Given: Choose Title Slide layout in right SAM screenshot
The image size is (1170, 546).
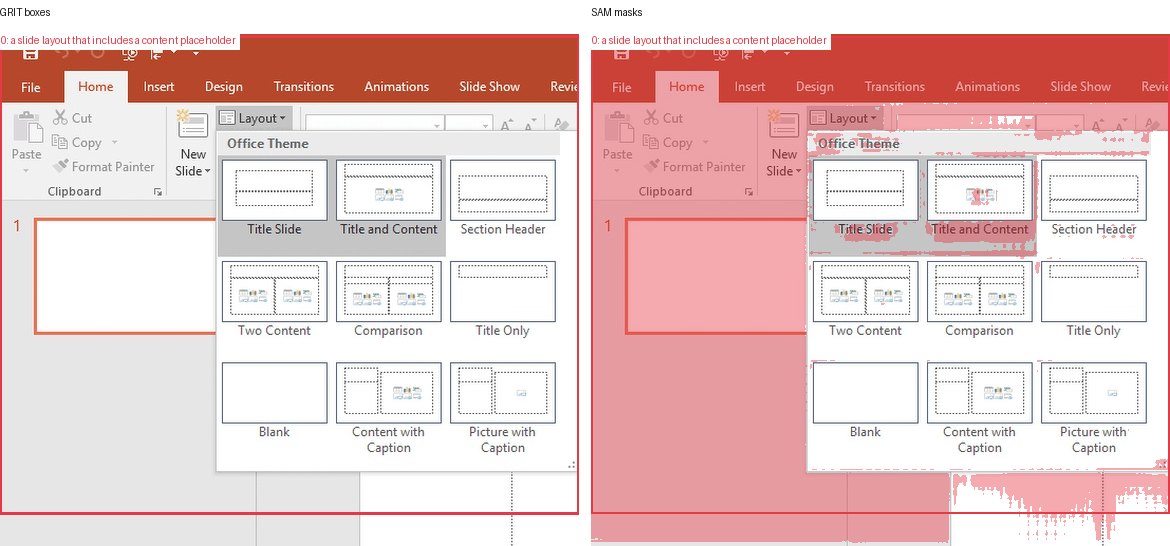Looking at the screenshot, I should (x=866, y=198).
